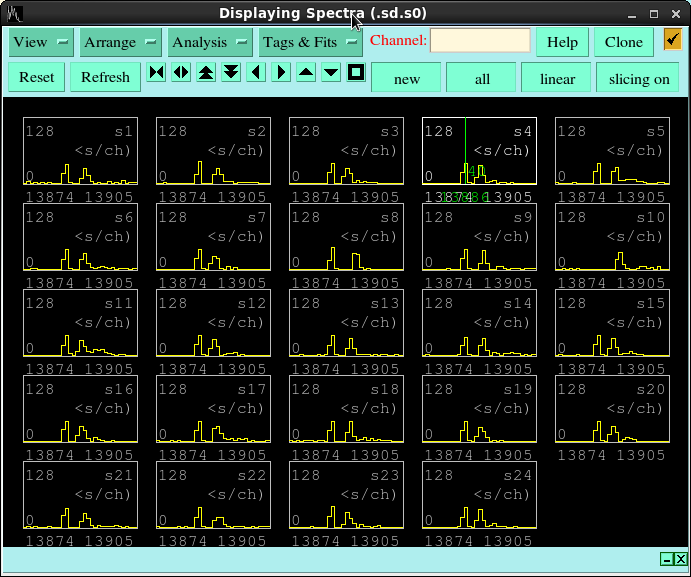Select spectrum panel s21
Image resolution: width=691 pixels, height=577 pixels.
pyautogui.click(x=81, y=495)
